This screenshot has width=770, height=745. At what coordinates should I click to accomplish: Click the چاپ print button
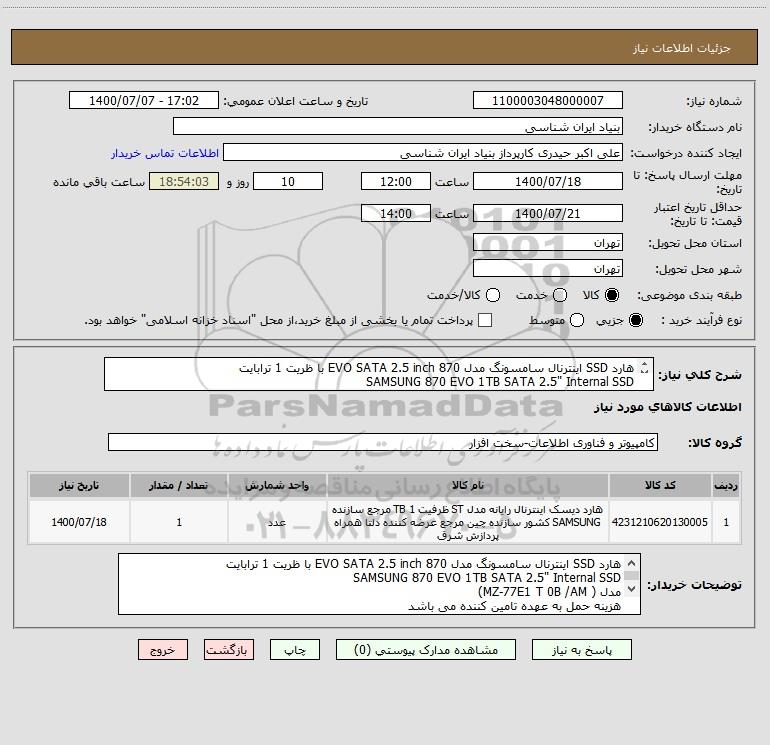[295, 650]
